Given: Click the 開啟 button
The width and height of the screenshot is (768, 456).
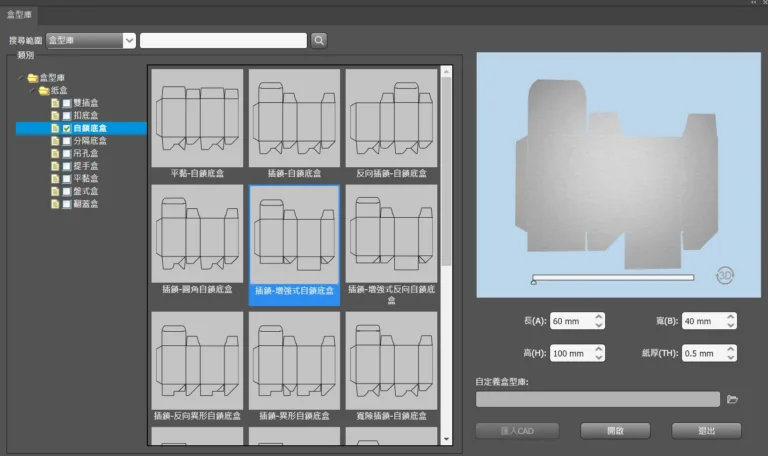Looking at the screenshot, I should pos(616,430).
